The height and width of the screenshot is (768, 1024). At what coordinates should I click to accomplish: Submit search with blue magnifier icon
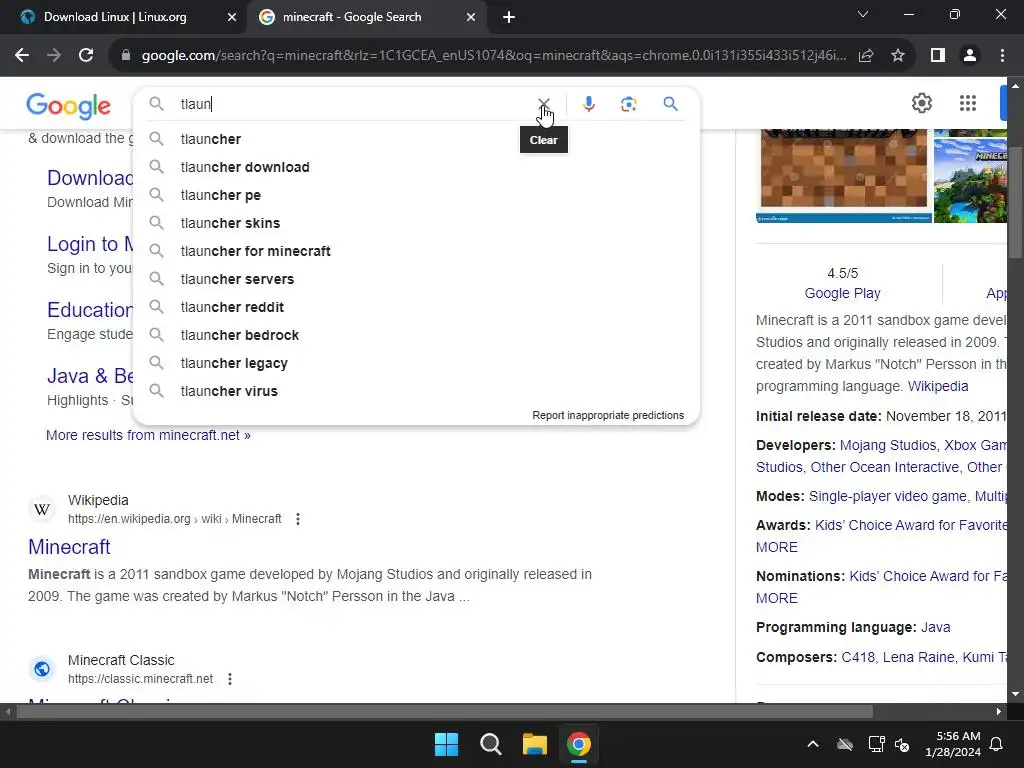coord(670,104)
